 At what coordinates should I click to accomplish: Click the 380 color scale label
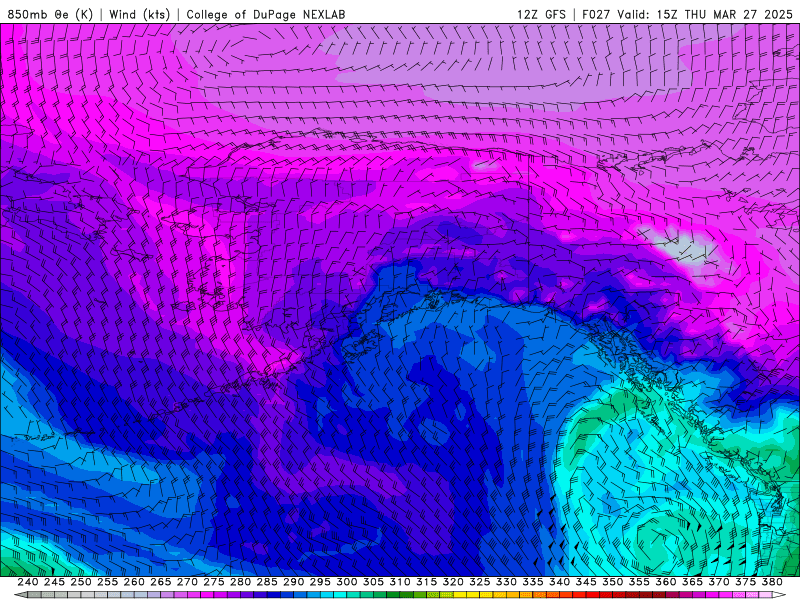coord(771,582)
